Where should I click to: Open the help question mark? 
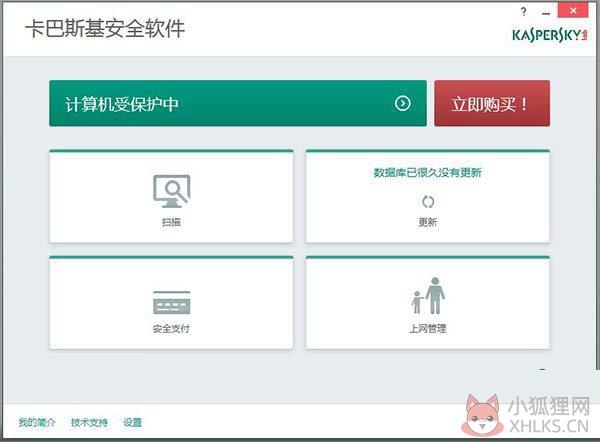pyautogui.click(x=524, y=11)
